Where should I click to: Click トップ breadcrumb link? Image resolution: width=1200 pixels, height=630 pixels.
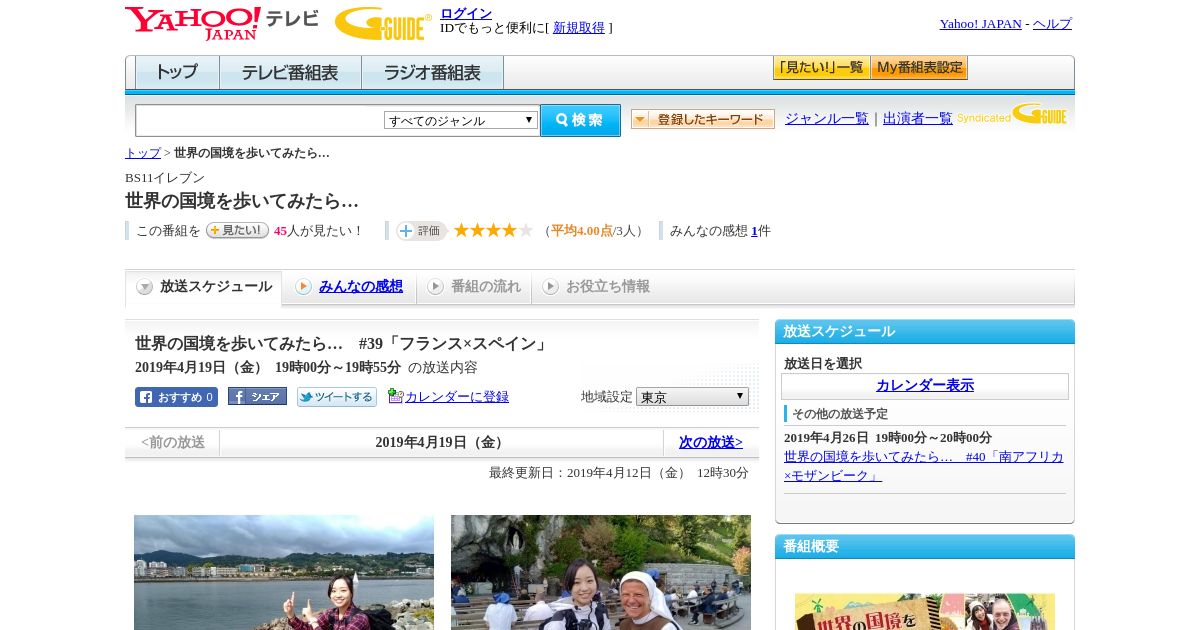point(143,153)
